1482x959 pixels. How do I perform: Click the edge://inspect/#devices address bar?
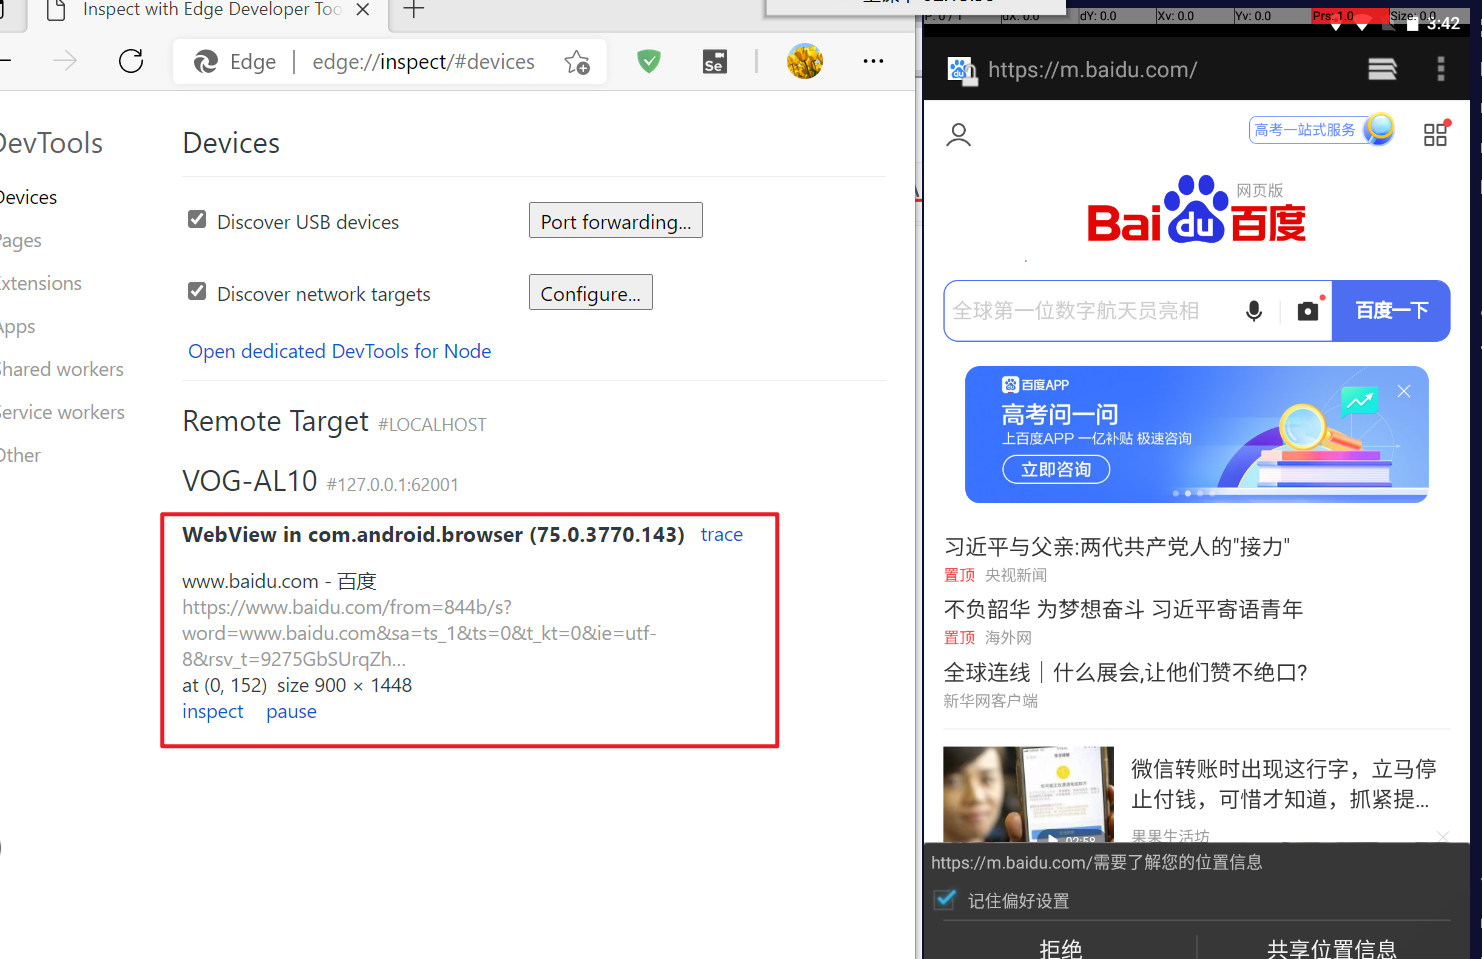coord(423,62)
